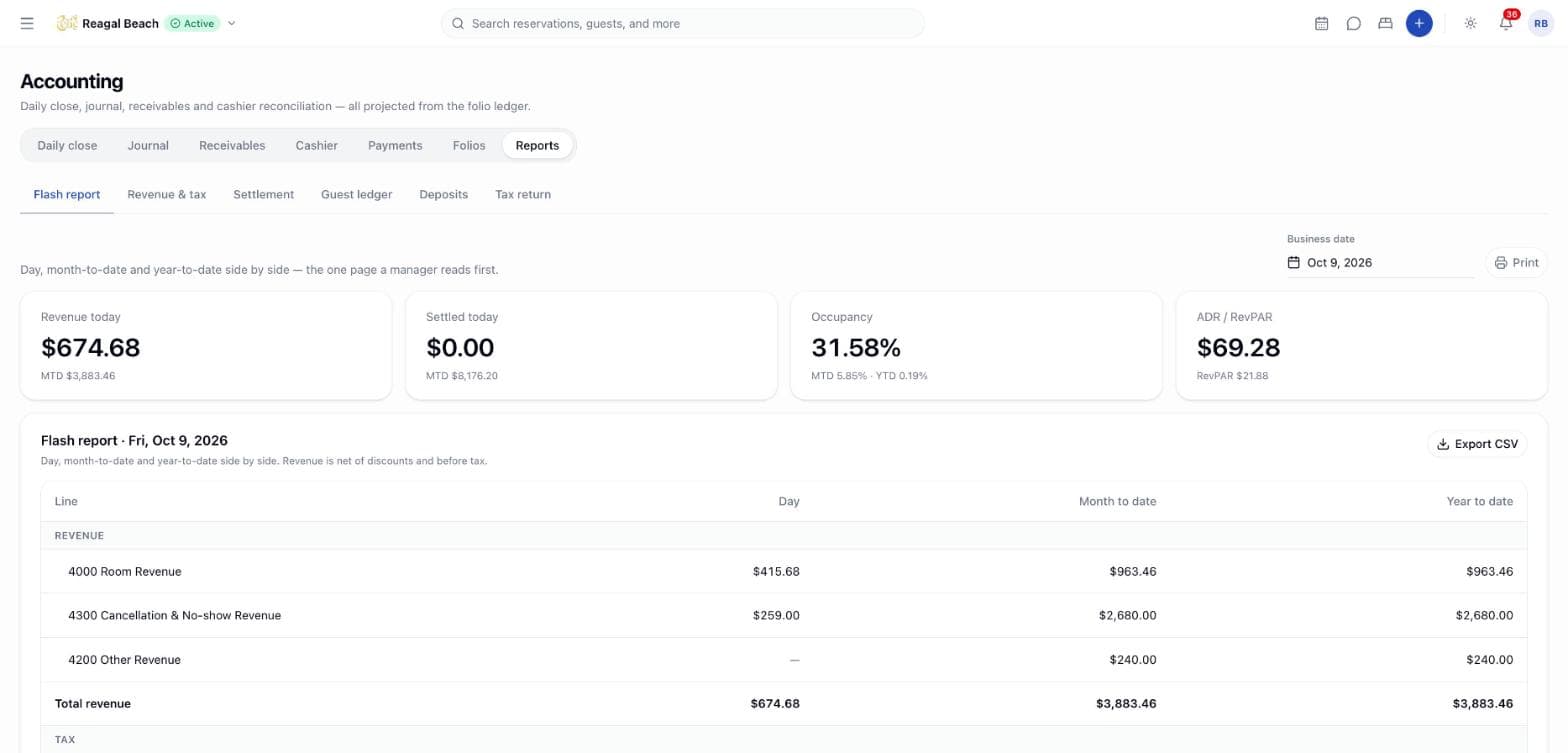Click the Active status badge
This screenshot has width=1568, height=753.
[192, 23]
